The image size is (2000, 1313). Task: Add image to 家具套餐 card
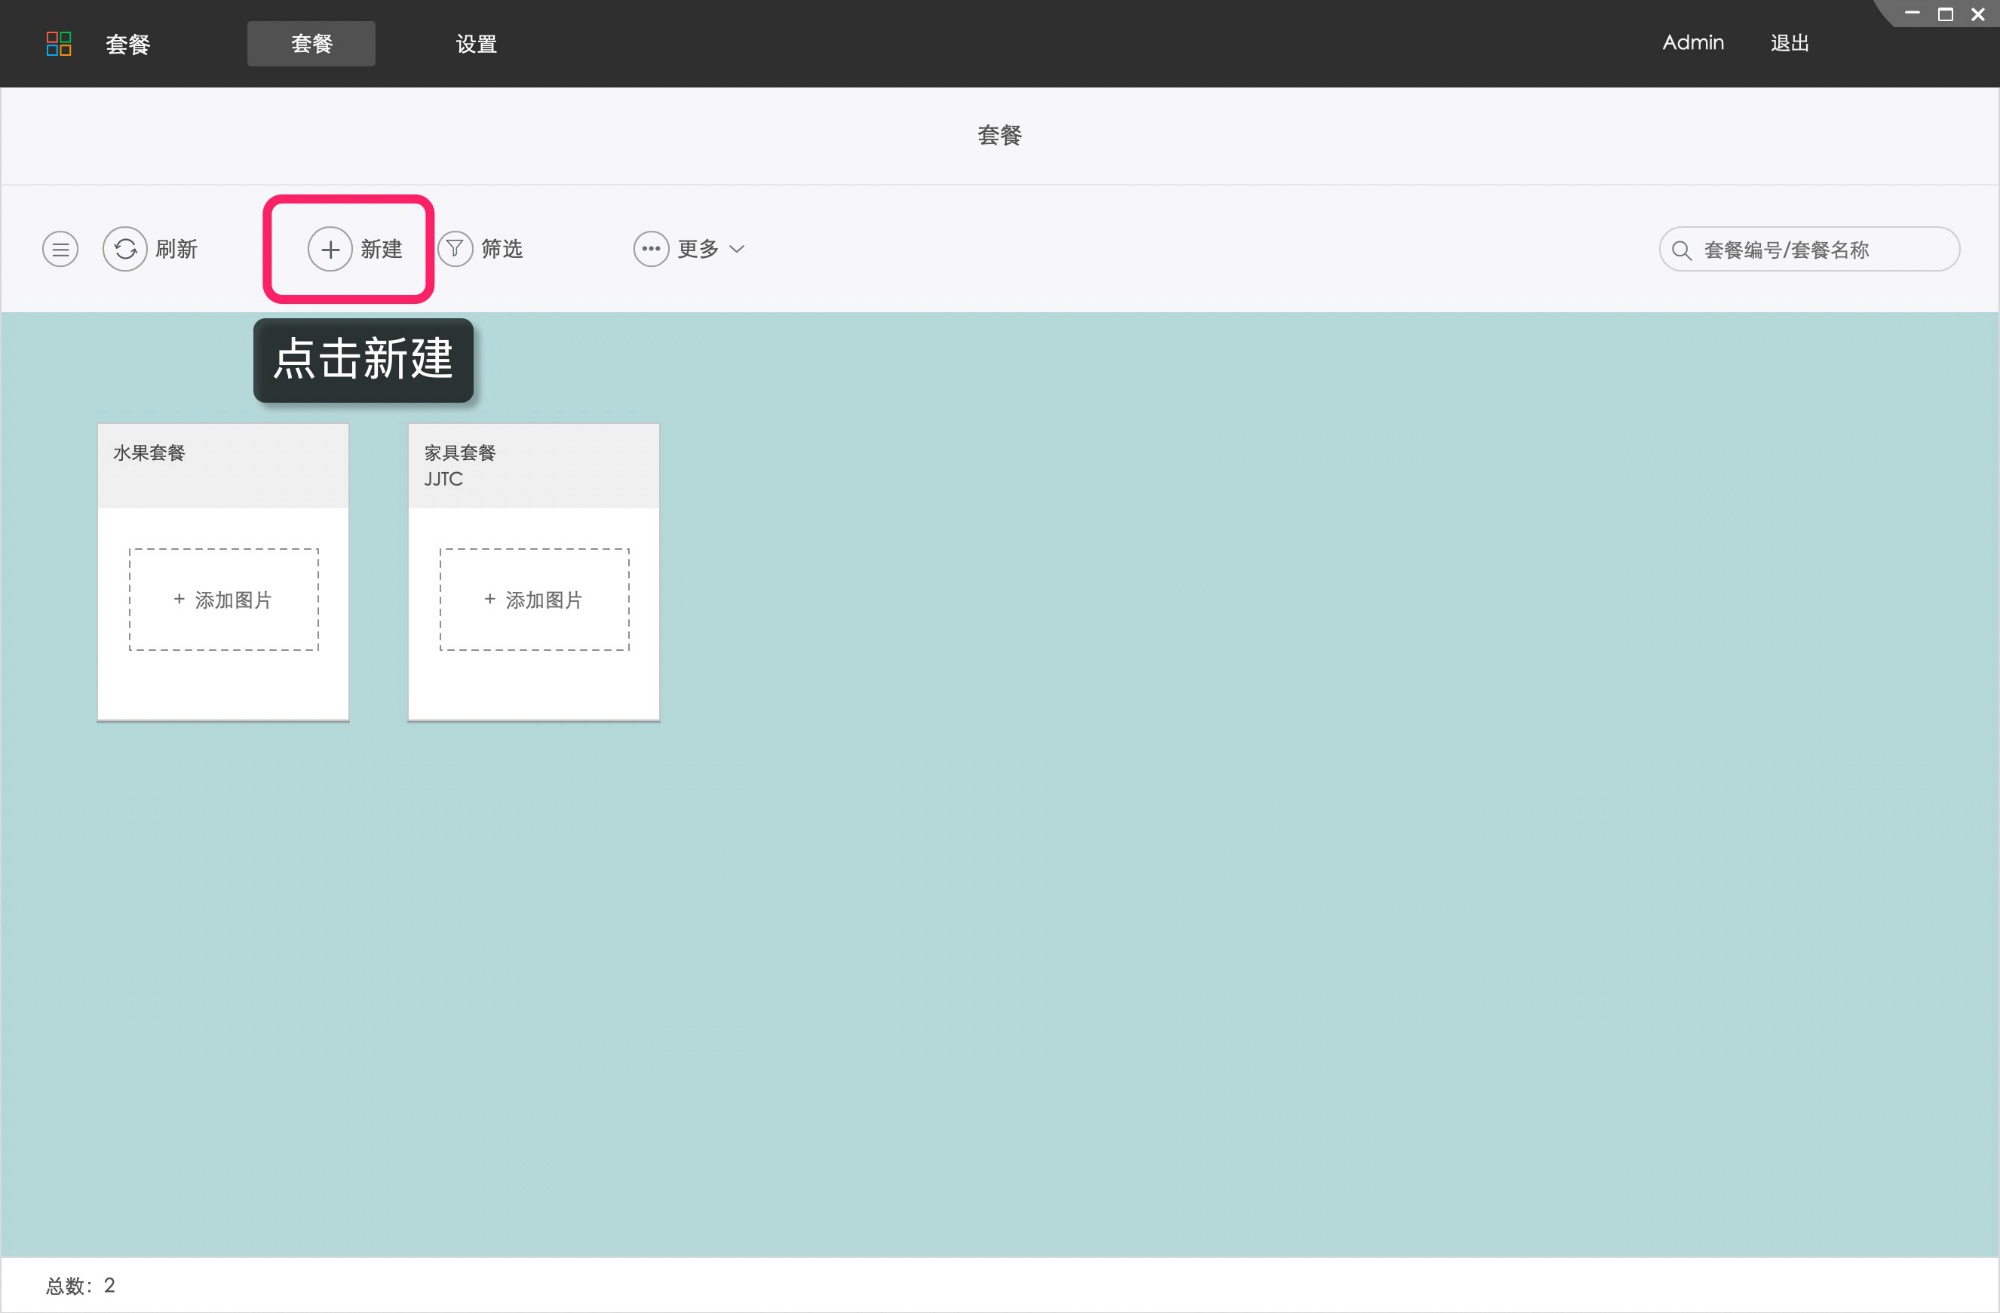(x=534, y=600)
